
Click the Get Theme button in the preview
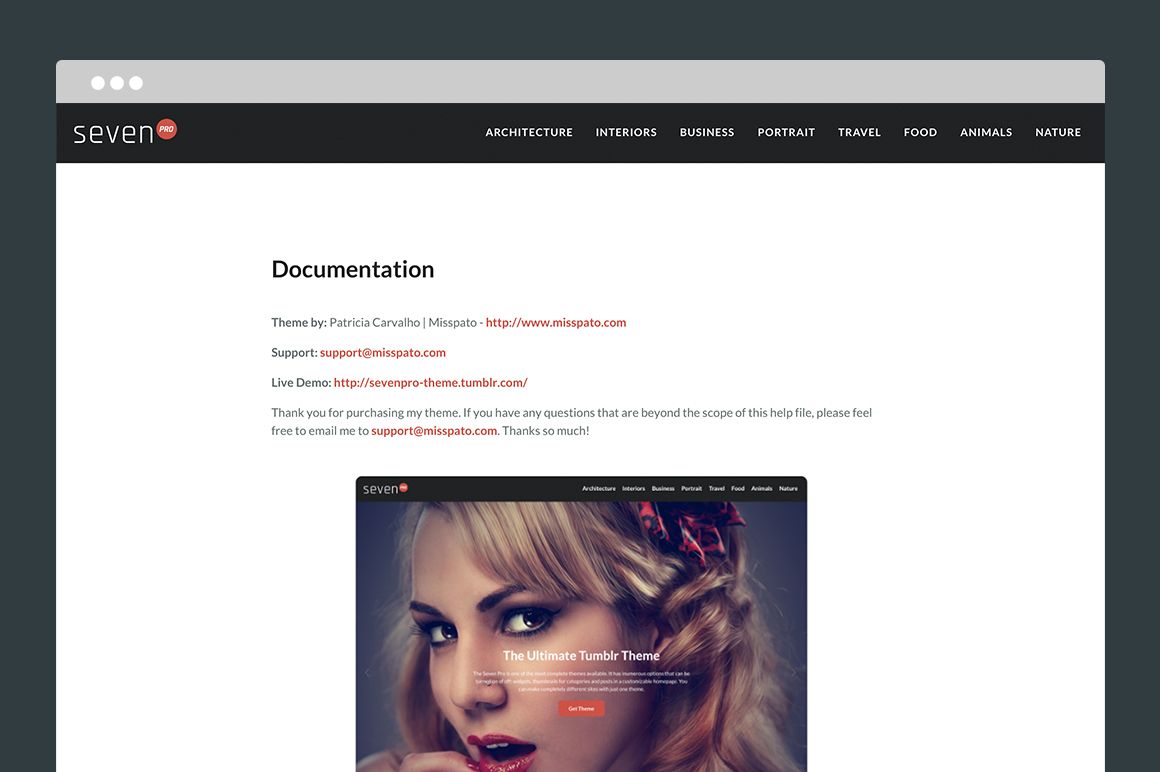pyautogui.click(x=581, y=708)
